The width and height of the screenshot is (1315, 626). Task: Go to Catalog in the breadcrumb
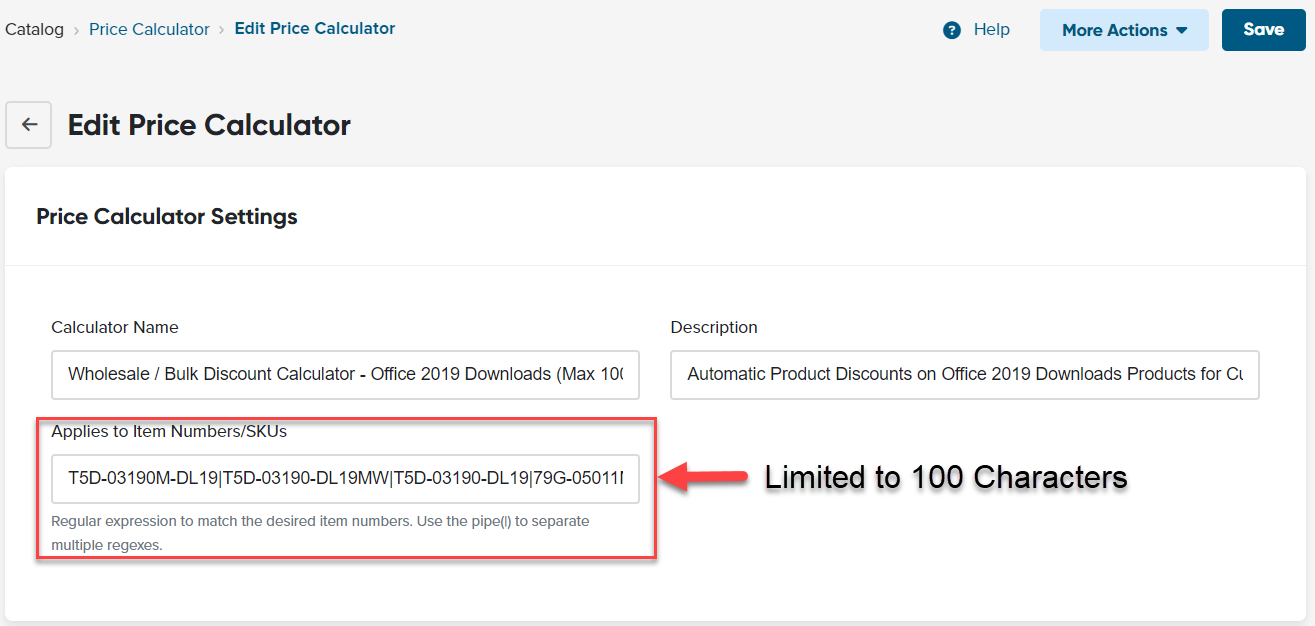click(34, 29)
